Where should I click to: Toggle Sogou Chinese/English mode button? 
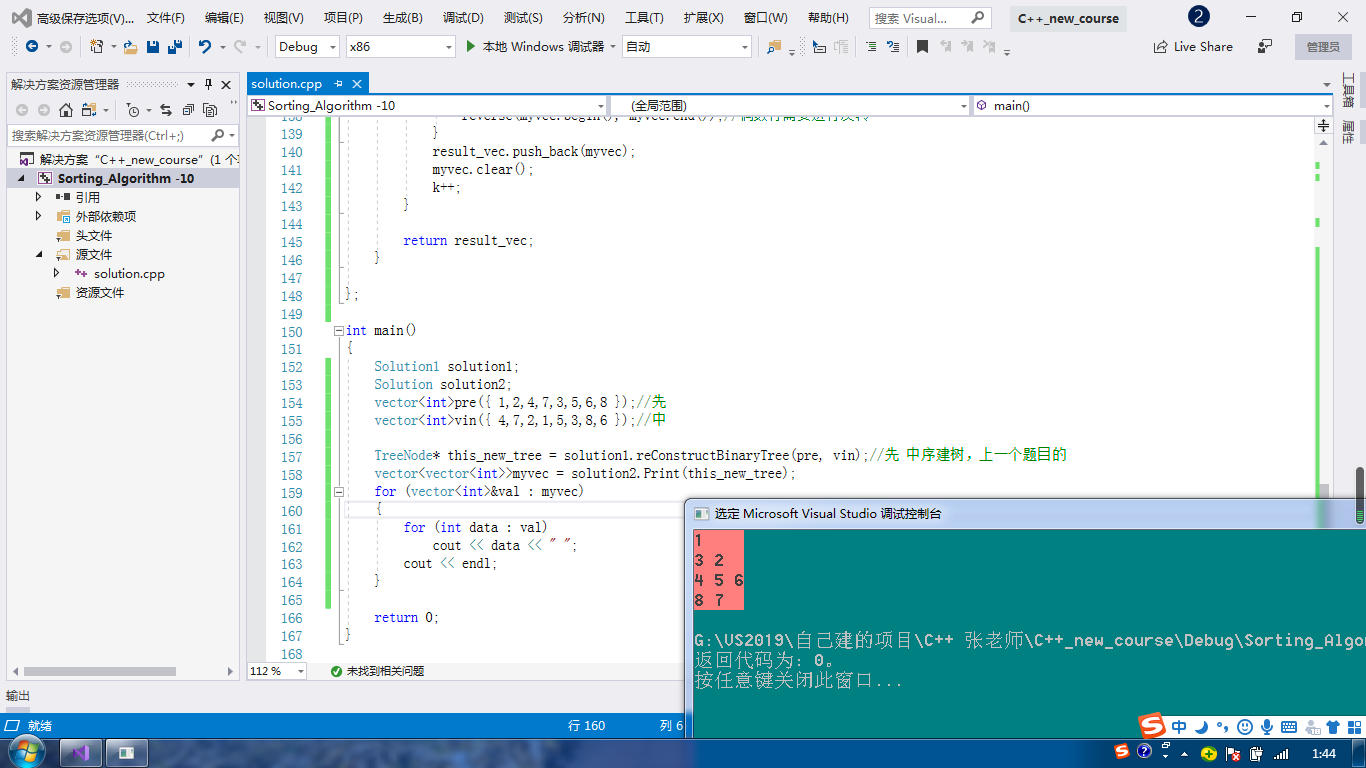pos(1179,727)
